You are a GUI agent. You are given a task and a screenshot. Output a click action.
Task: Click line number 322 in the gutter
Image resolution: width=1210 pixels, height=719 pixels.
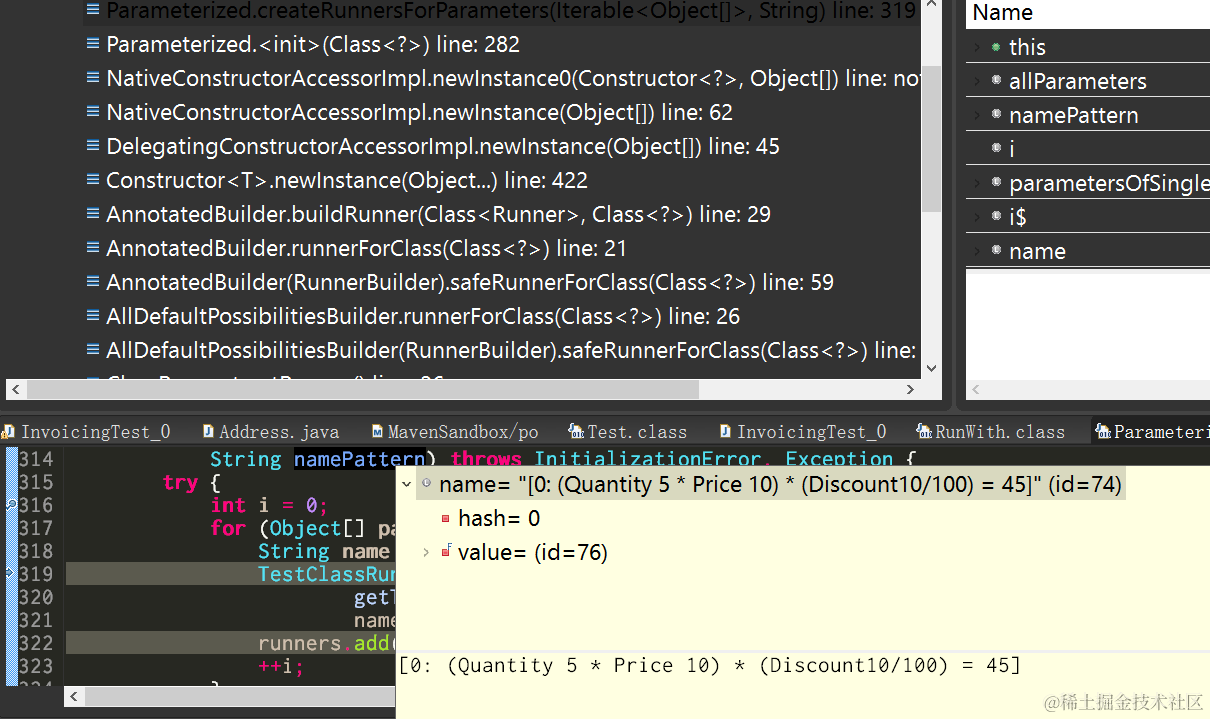coord(36,643)
